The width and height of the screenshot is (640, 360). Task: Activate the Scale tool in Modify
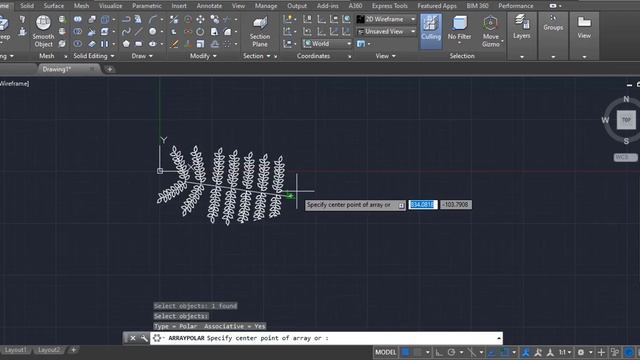point(200,44)
